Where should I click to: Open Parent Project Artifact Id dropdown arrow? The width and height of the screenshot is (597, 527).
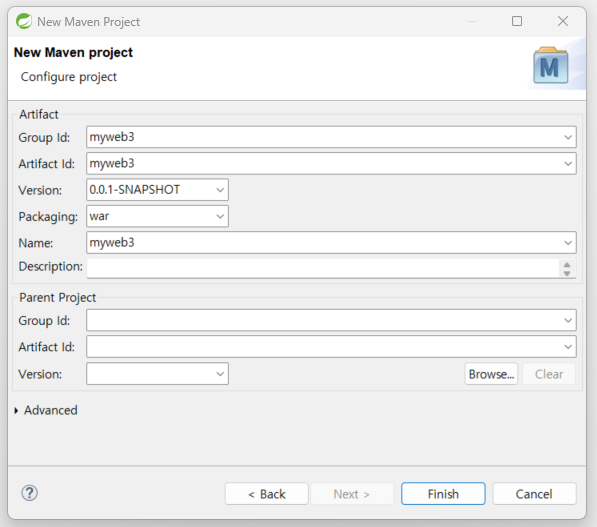tap(568, 347)
